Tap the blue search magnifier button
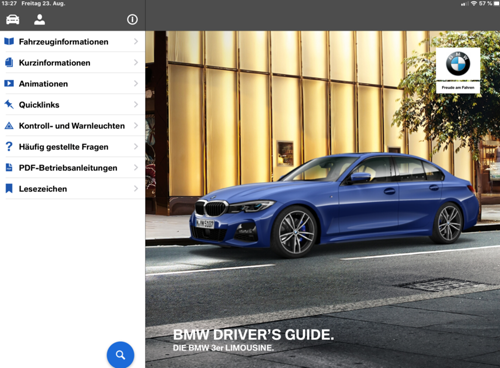This screenshot has width=500, height=368. point(120,355)
